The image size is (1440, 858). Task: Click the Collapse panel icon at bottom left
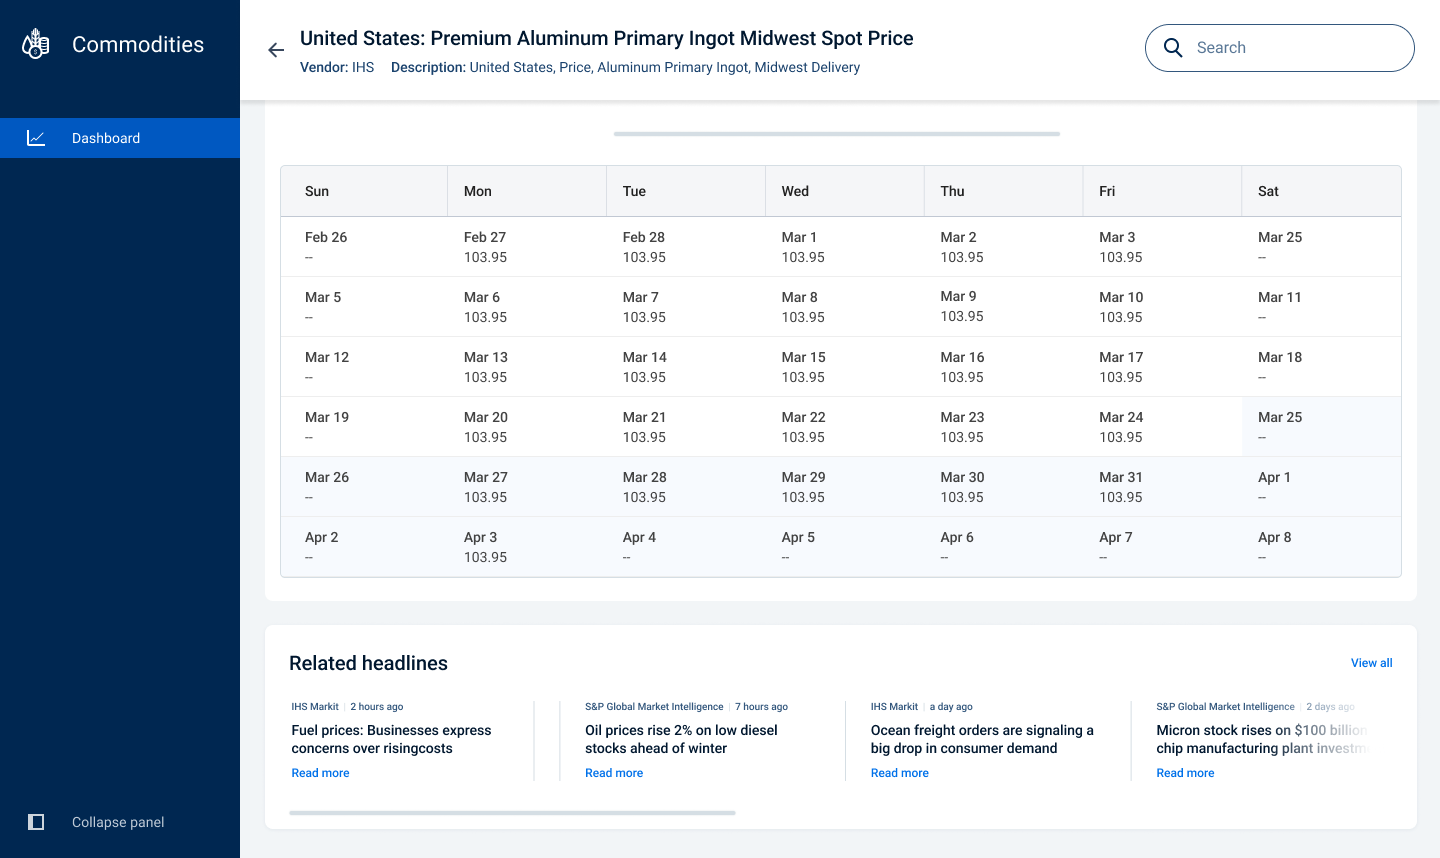tap(36, 821)
